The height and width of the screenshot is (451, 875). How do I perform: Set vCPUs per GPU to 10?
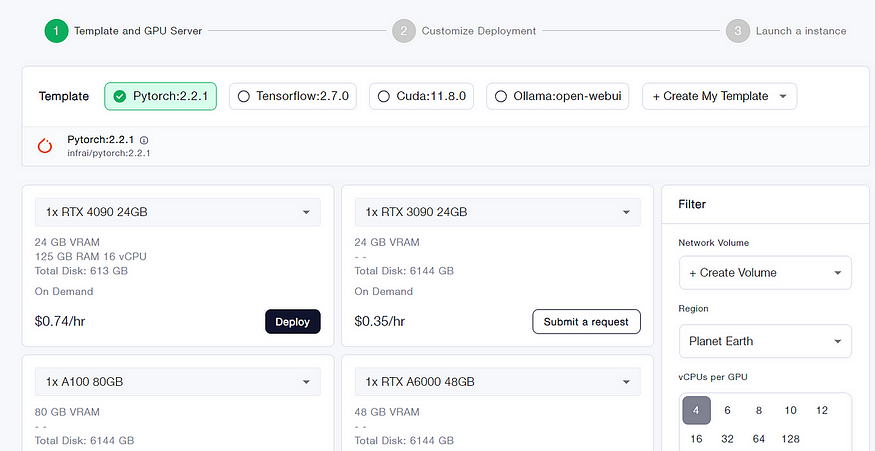(x=790, y=410)
